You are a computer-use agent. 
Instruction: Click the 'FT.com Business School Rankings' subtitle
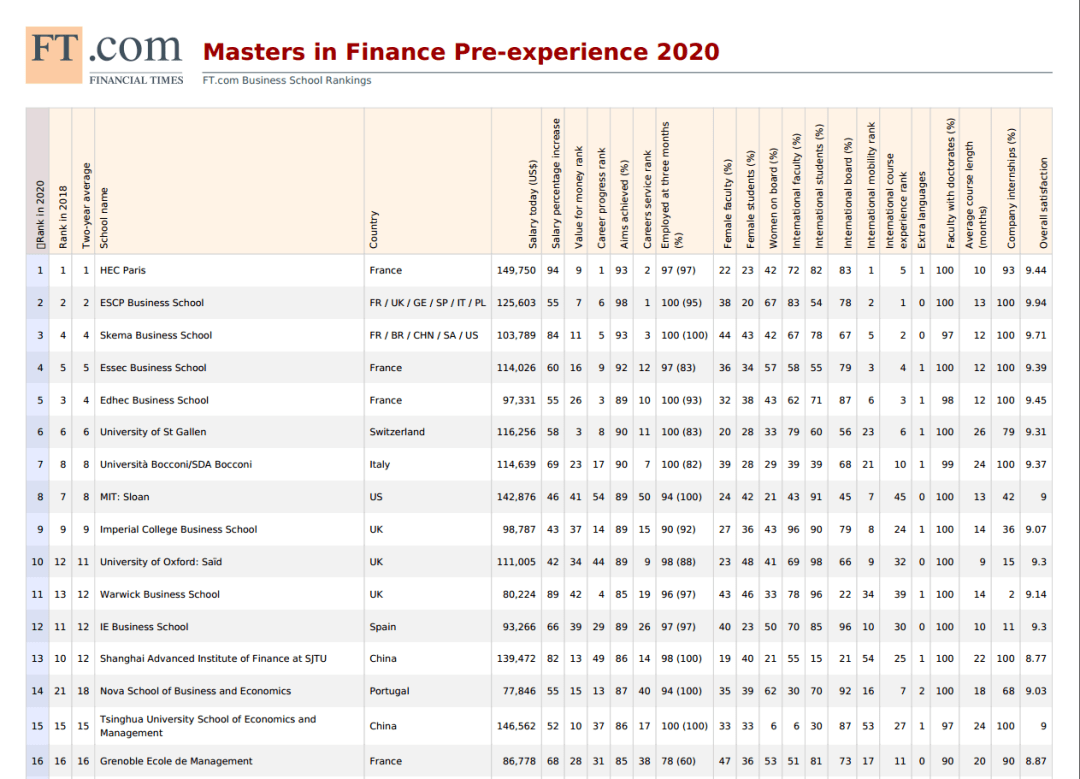coord(287,80)
